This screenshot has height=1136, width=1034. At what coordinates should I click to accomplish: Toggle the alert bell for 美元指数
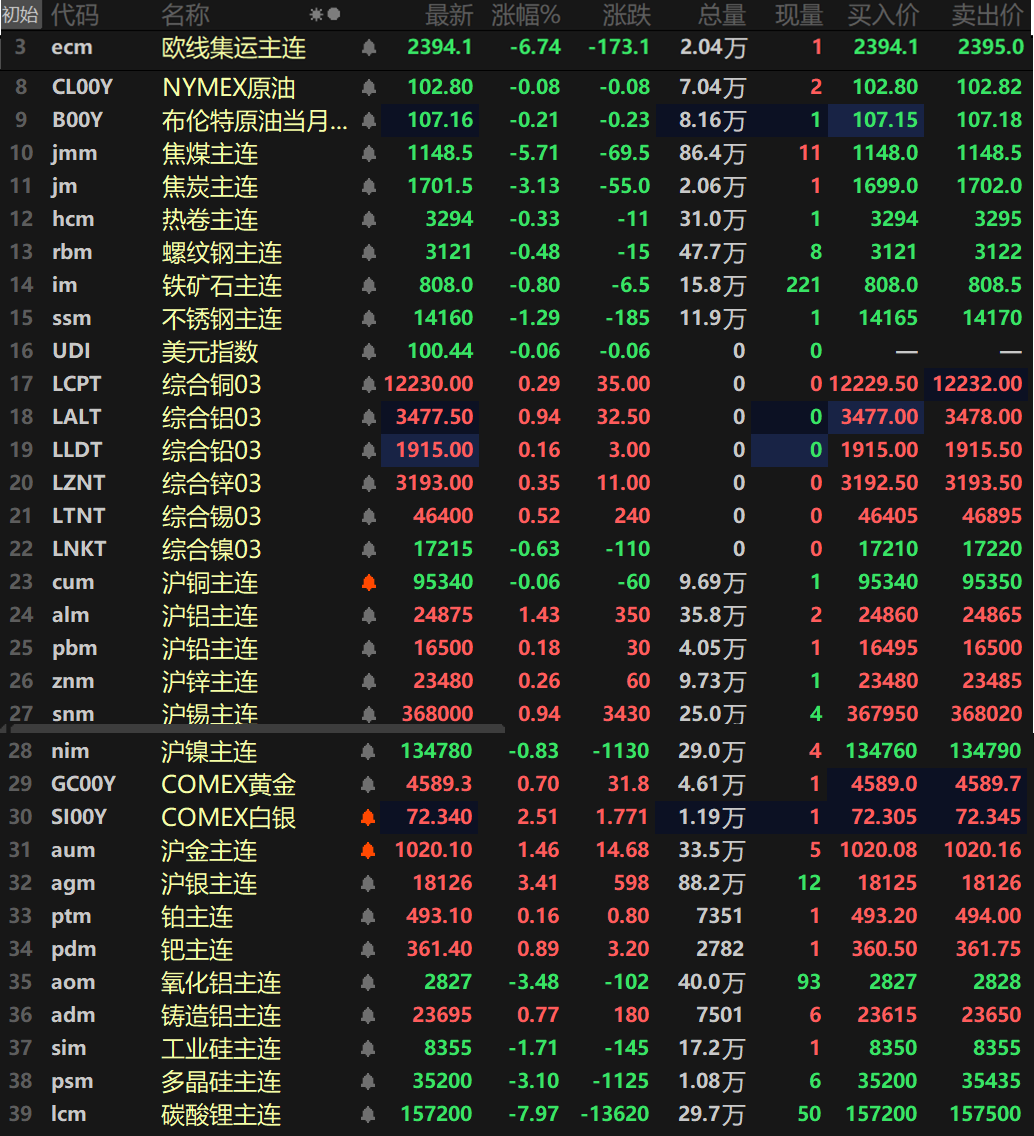[368, 351]
